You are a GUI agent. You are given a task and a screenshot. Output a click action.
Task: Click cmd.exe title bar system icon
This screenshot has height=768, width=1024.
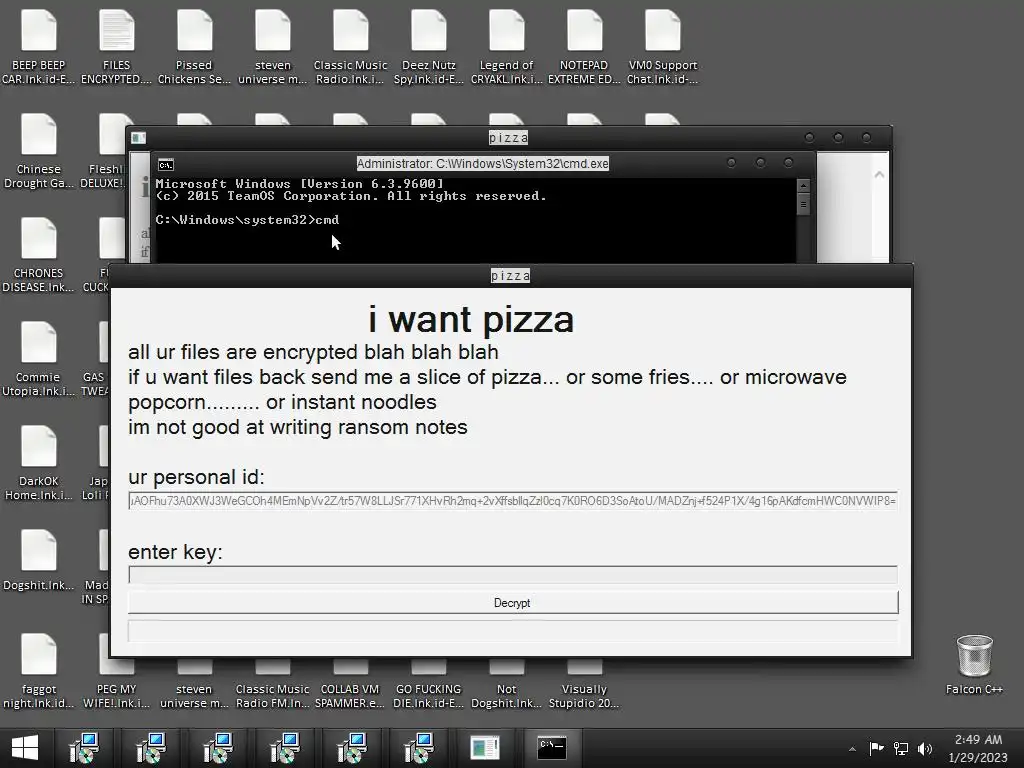click(x=166, y=165)
